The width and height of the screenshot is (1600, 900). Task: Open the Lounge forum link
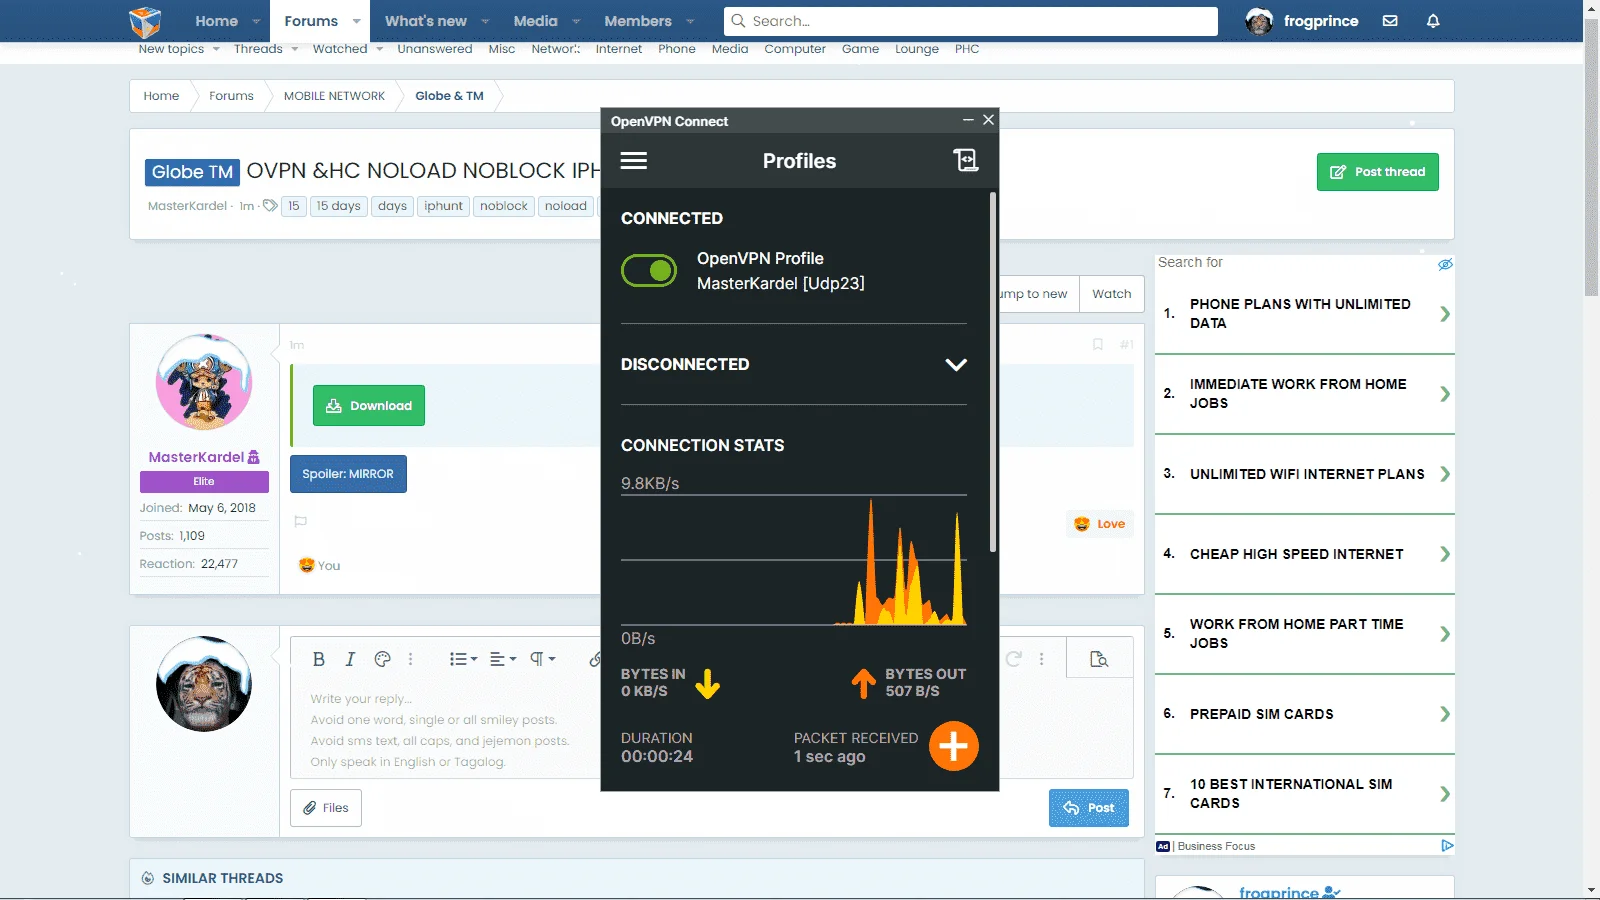[x=917, y=49]
